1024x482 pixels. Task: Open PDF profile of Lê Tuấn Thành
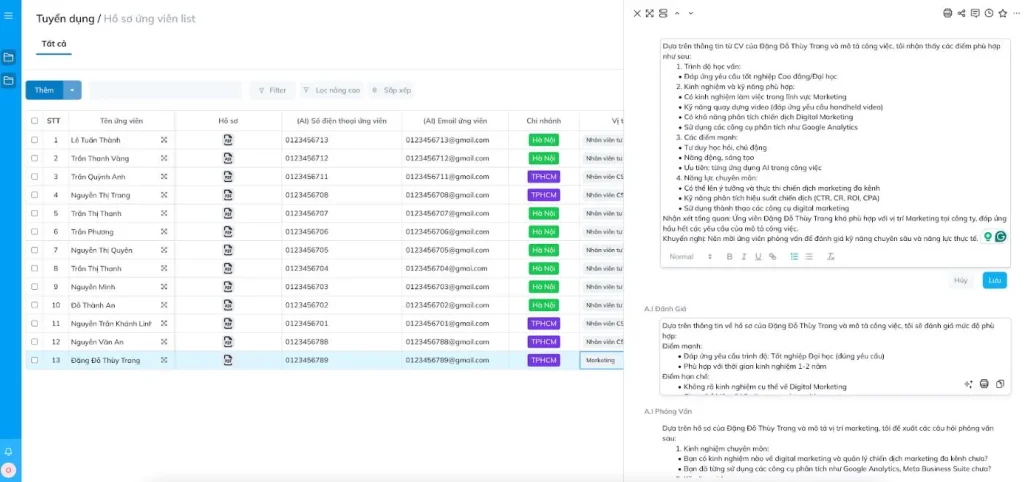click(x=228, y=140)
